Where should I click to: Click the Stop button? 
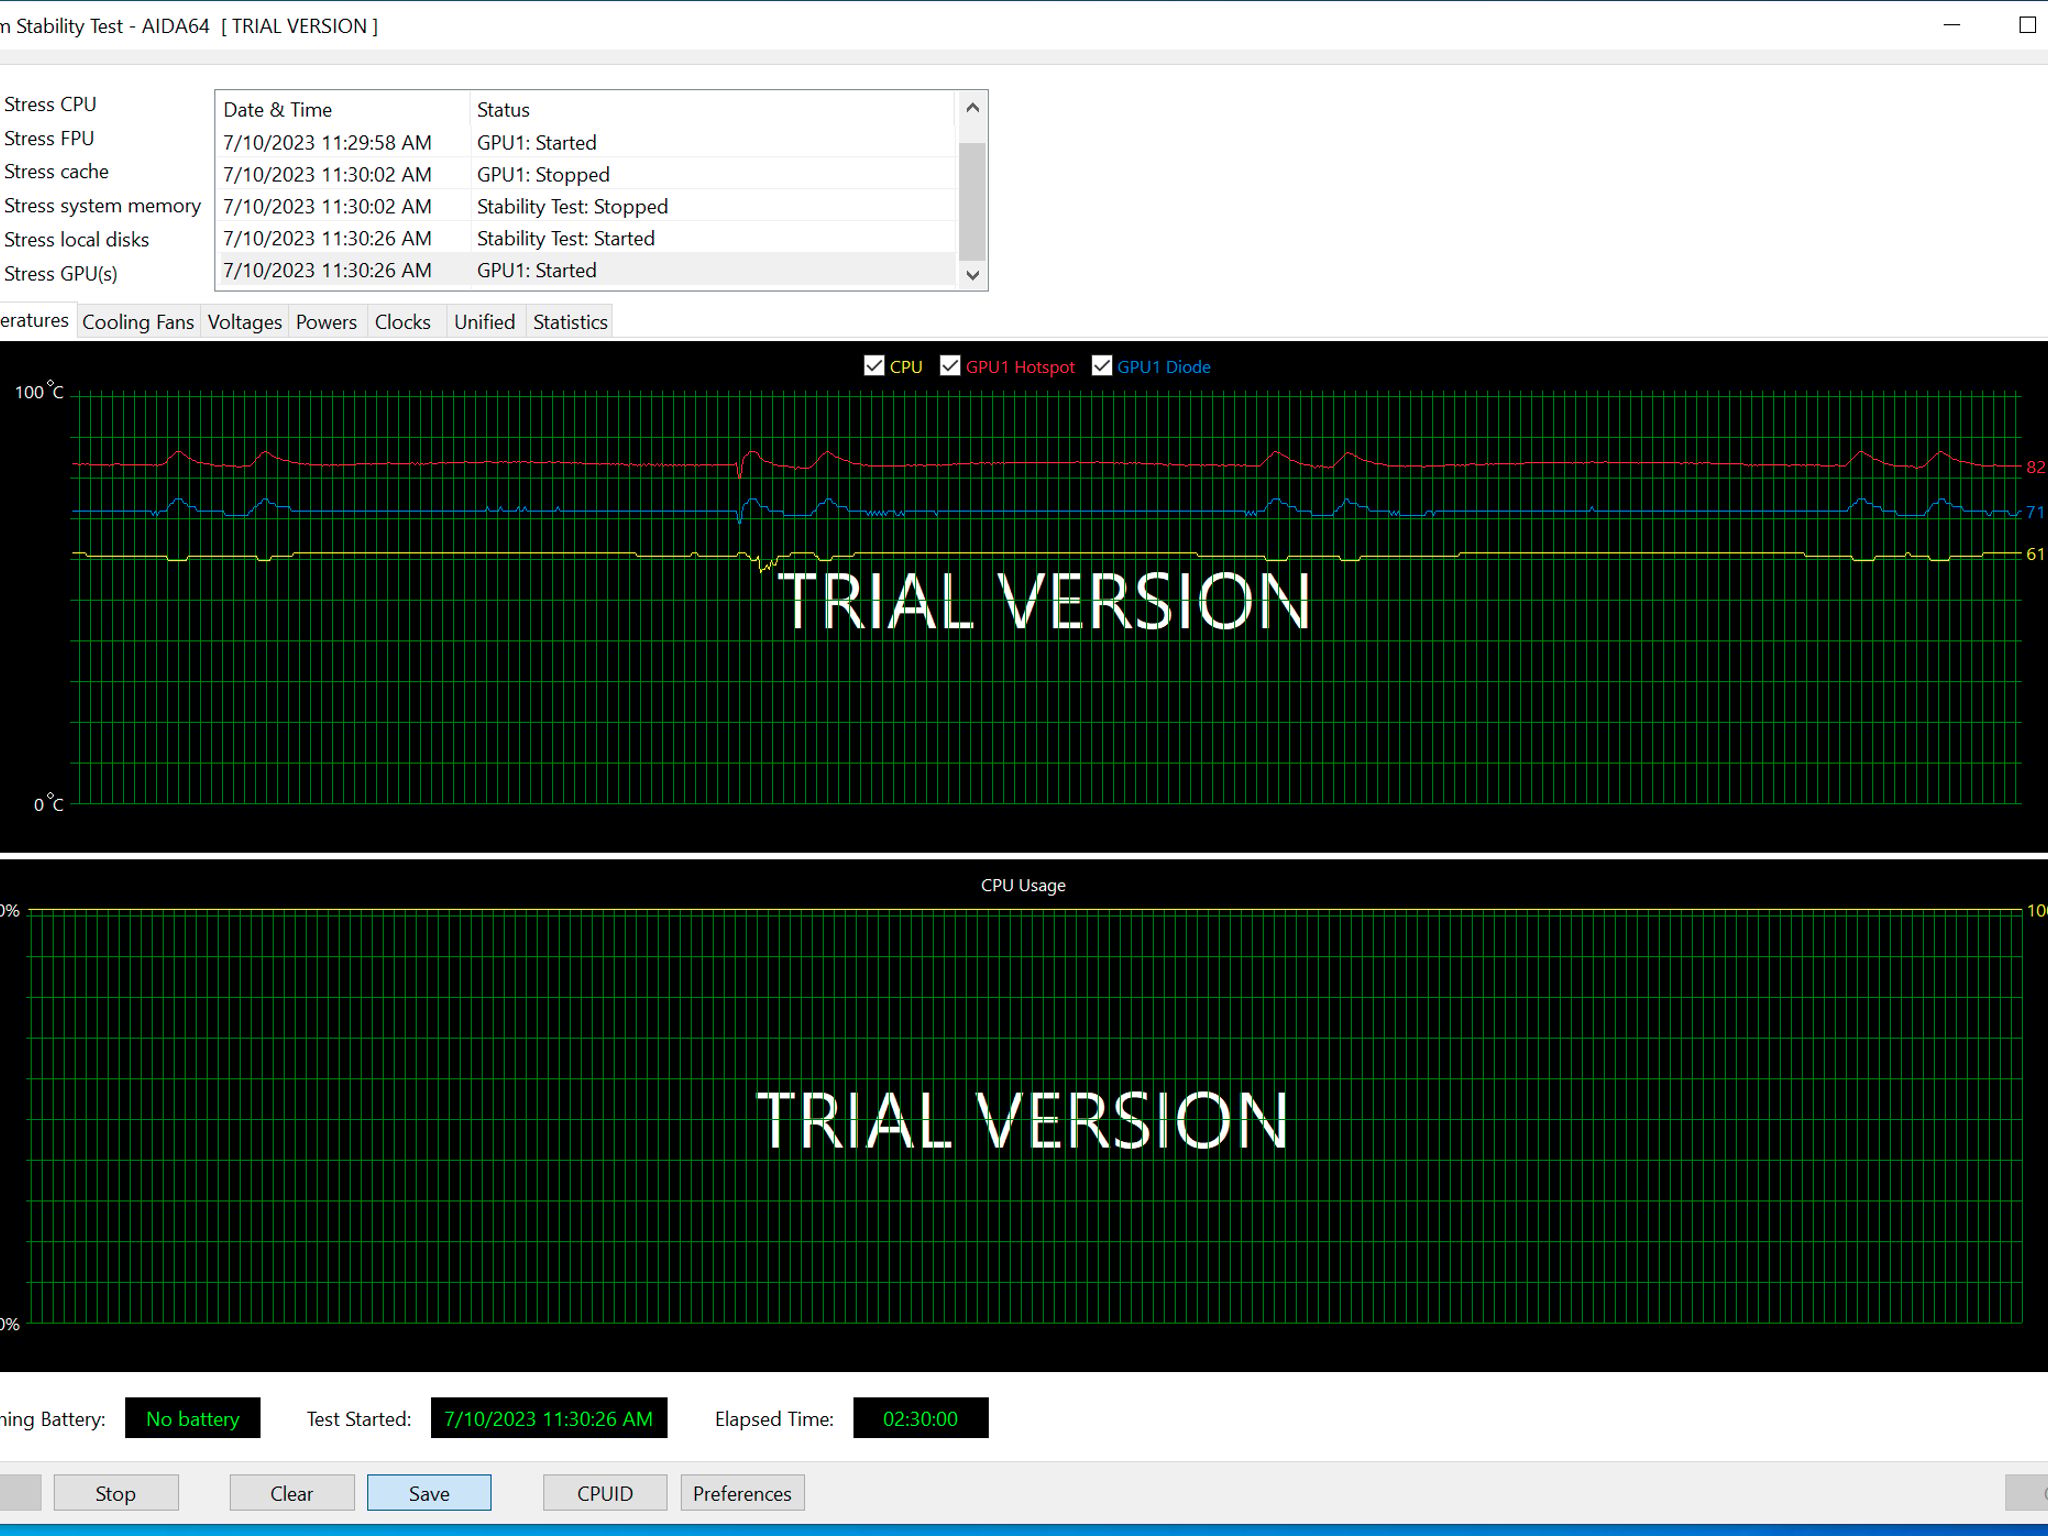(116, 1493)
